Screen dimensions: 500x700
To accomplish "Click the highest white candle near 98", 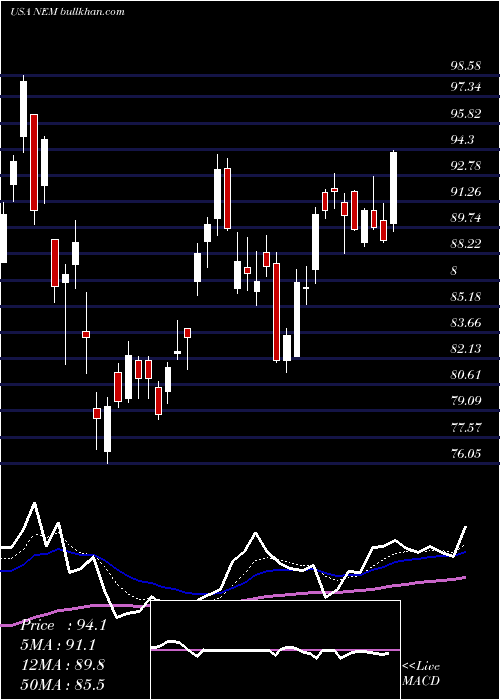I will tap(23, 109).
